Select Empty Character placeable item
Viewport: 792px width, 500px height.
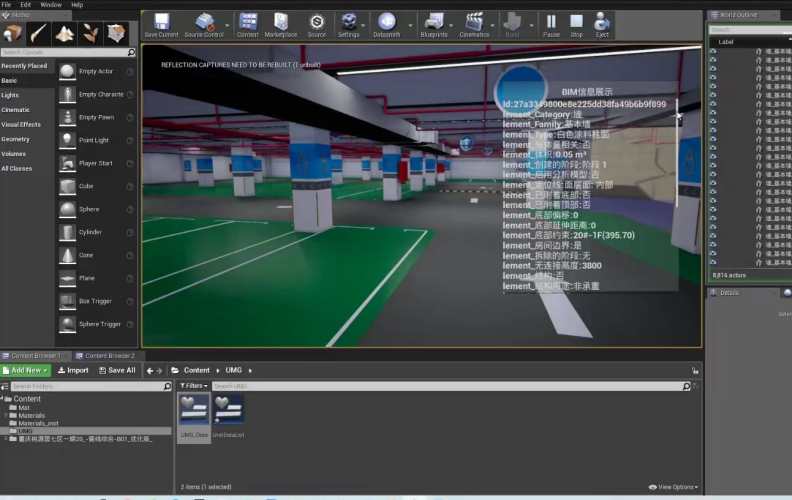point(95,94)
